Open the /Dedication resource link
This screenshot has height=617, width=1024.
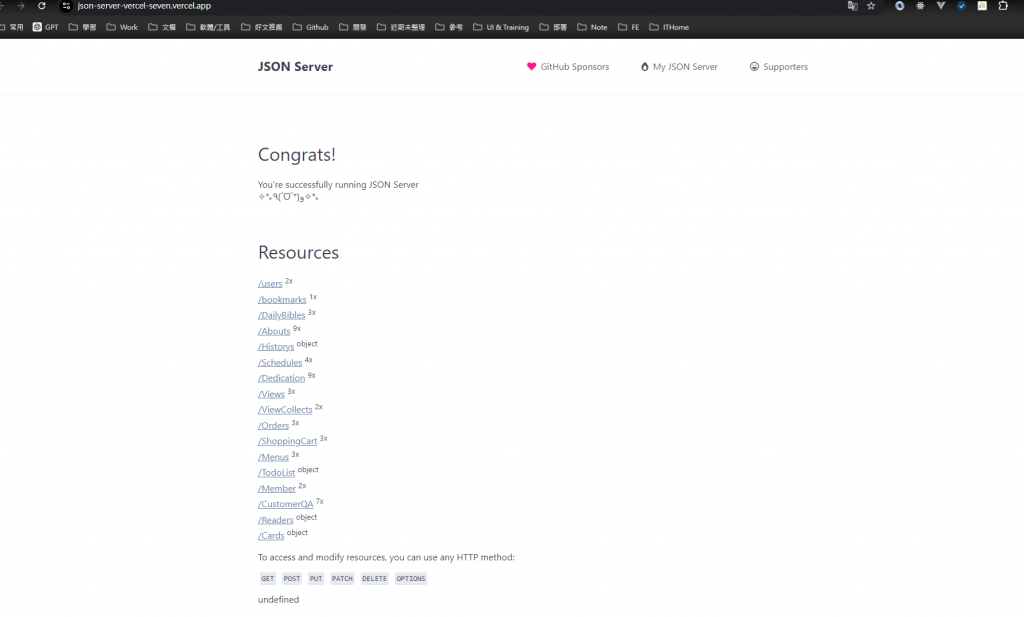pos(281,378)
